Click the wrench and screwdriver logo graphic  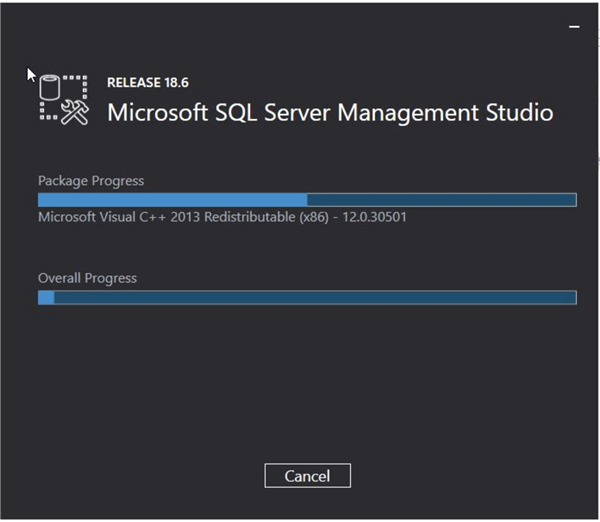click(75, 112)
